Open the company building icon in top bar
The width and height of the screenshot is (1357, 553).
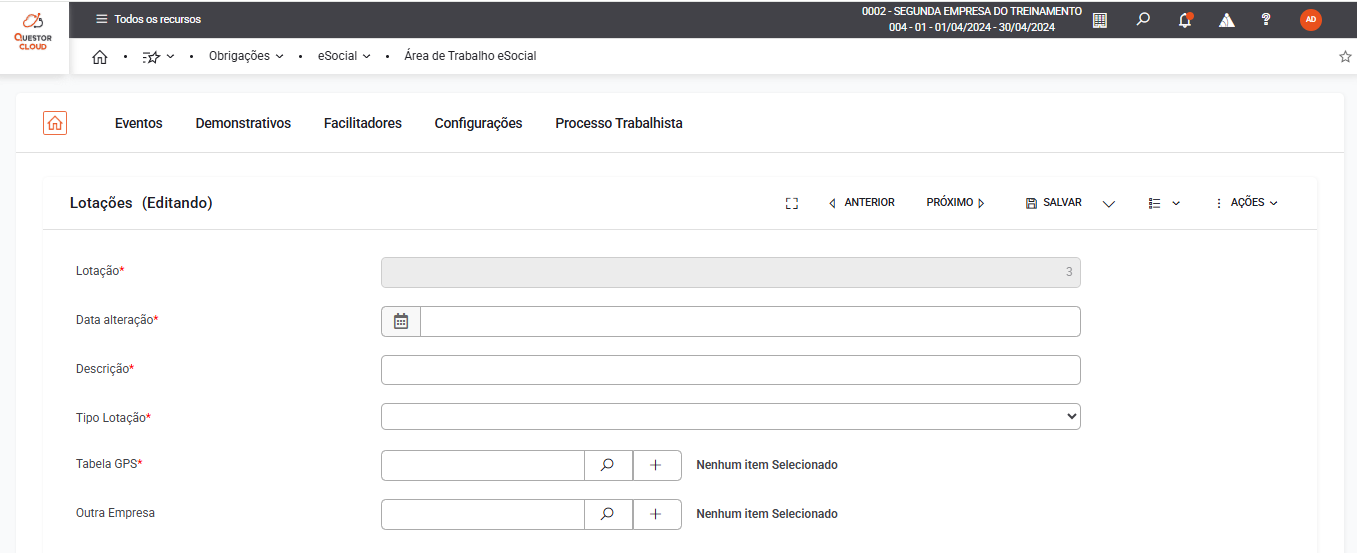(1100, 19)
